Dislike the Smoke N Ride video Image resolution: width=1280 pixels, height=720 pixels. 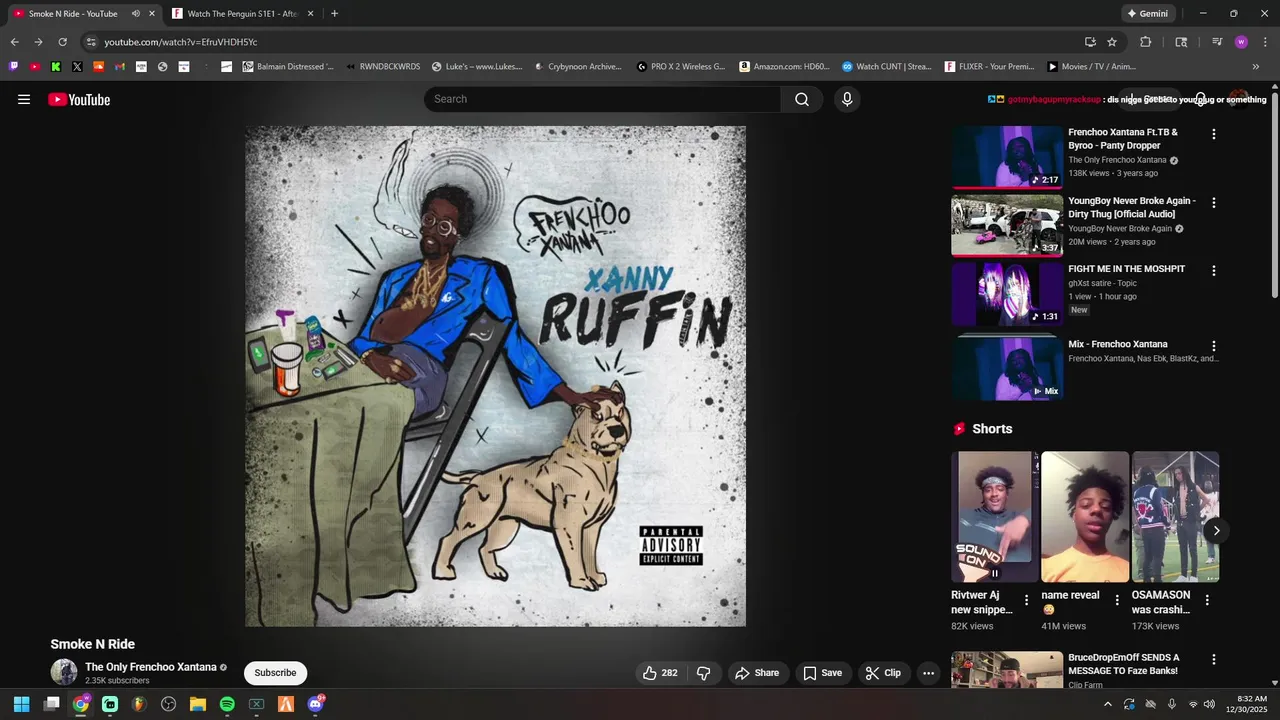click(x=704, y=673)
